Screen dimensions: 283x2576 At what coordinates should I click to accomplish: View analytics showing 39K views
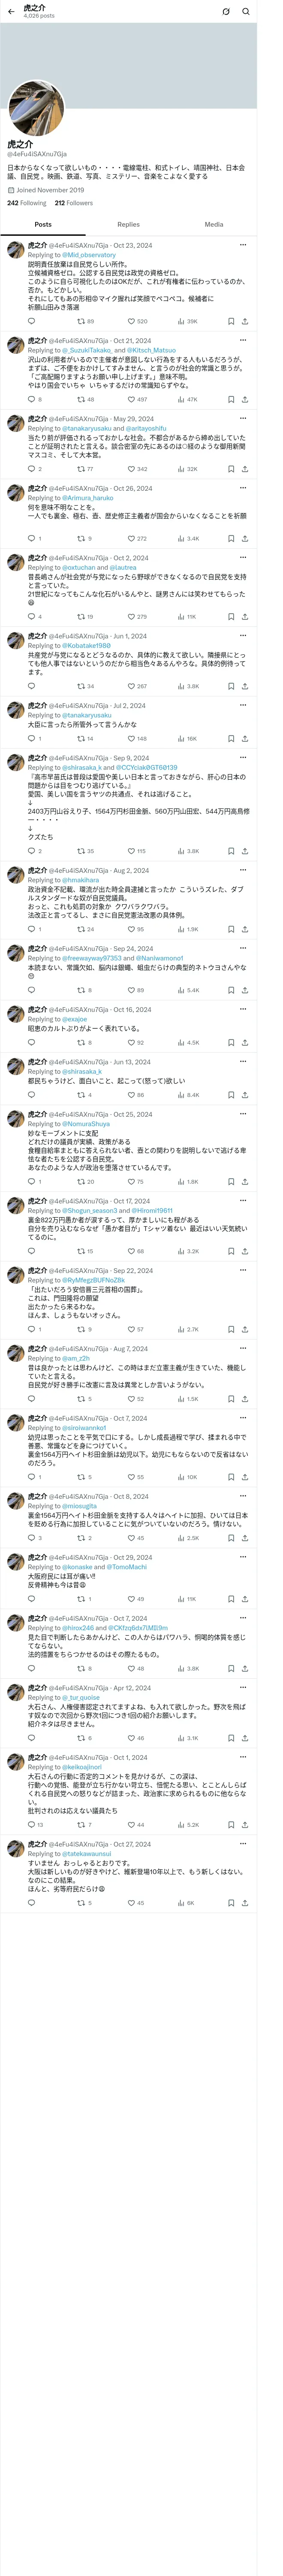coord(187,322)
